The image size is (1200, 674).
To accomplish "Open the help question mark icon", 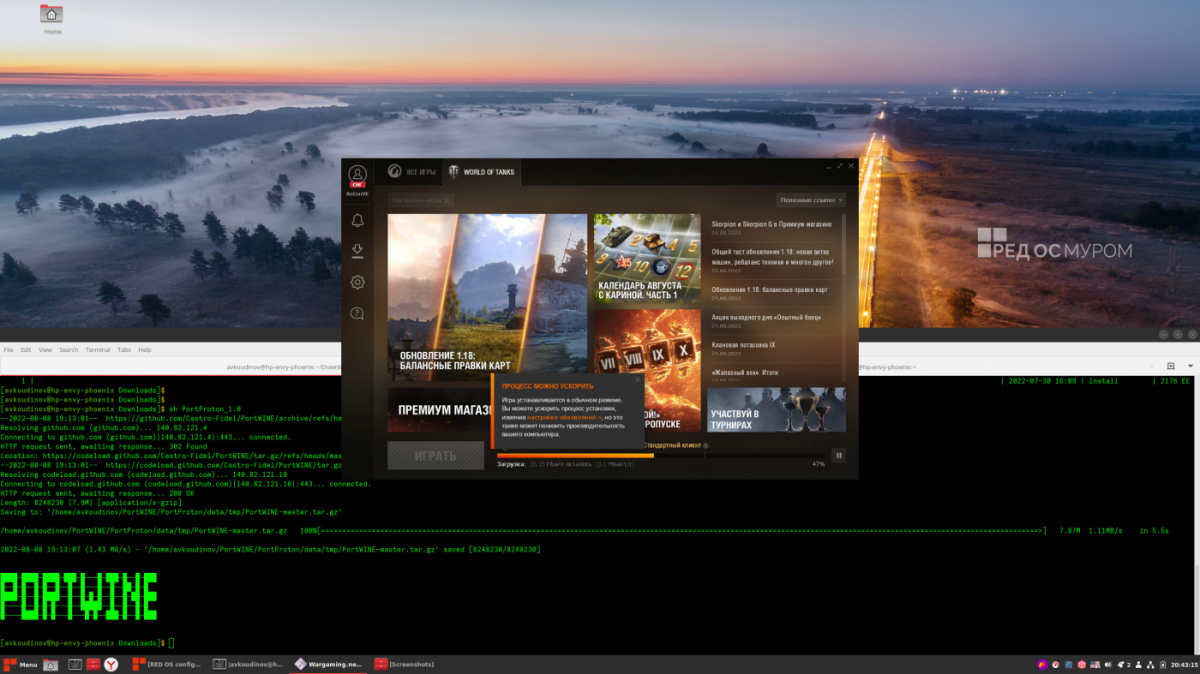I will point(357,314).
